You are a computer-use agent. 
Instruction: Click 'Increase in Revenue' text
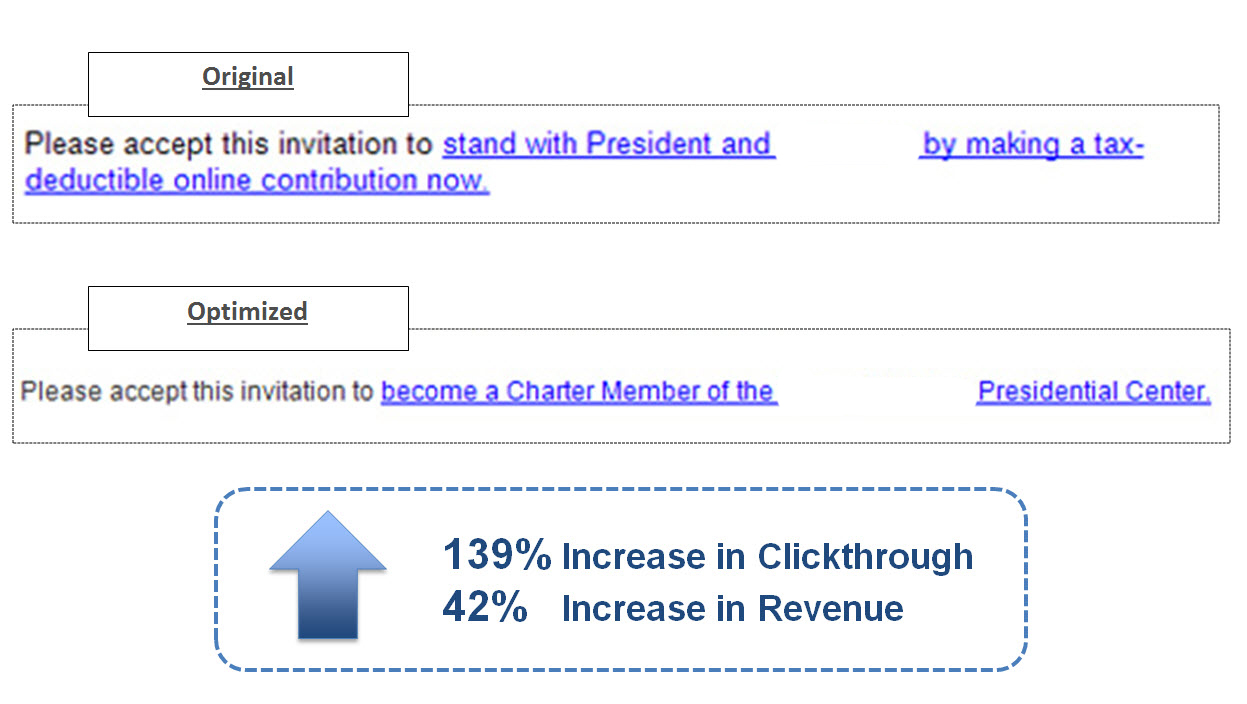point(732,608)
